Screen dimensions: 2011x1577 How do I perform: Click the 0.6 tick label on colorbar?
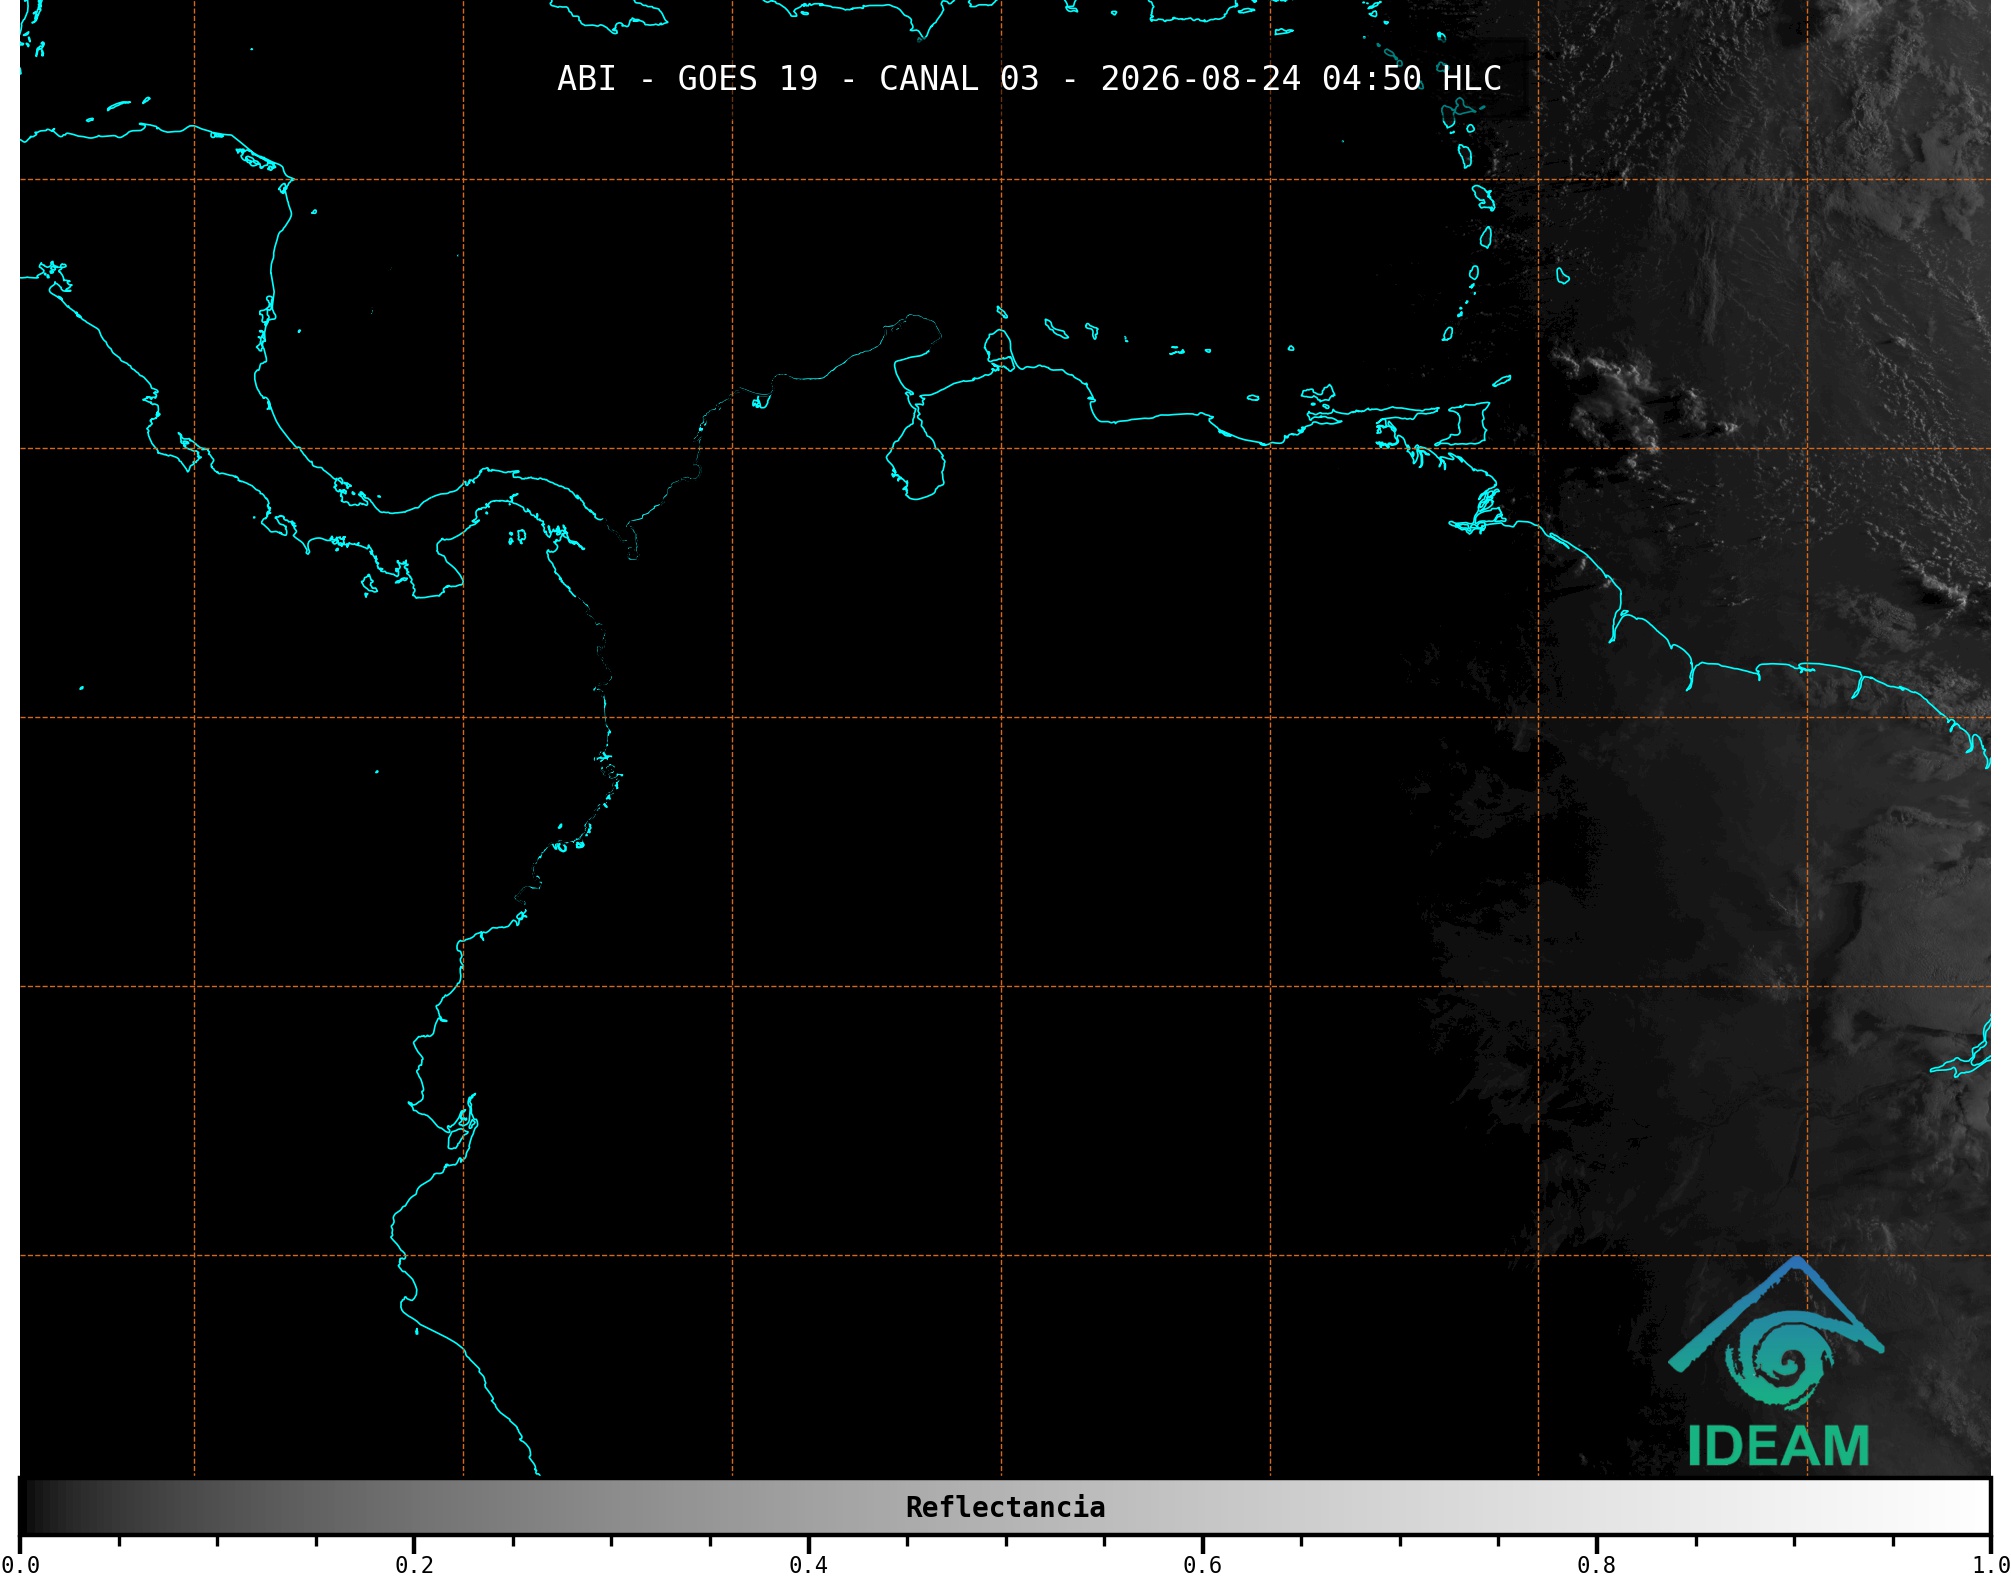tap(1202, 1565)
